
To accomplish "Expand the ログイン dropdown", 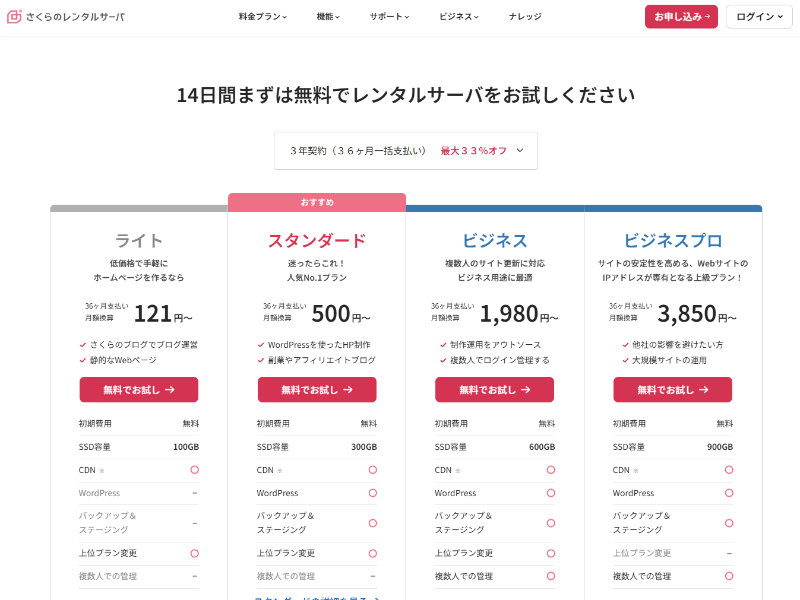I will (758, 17).
